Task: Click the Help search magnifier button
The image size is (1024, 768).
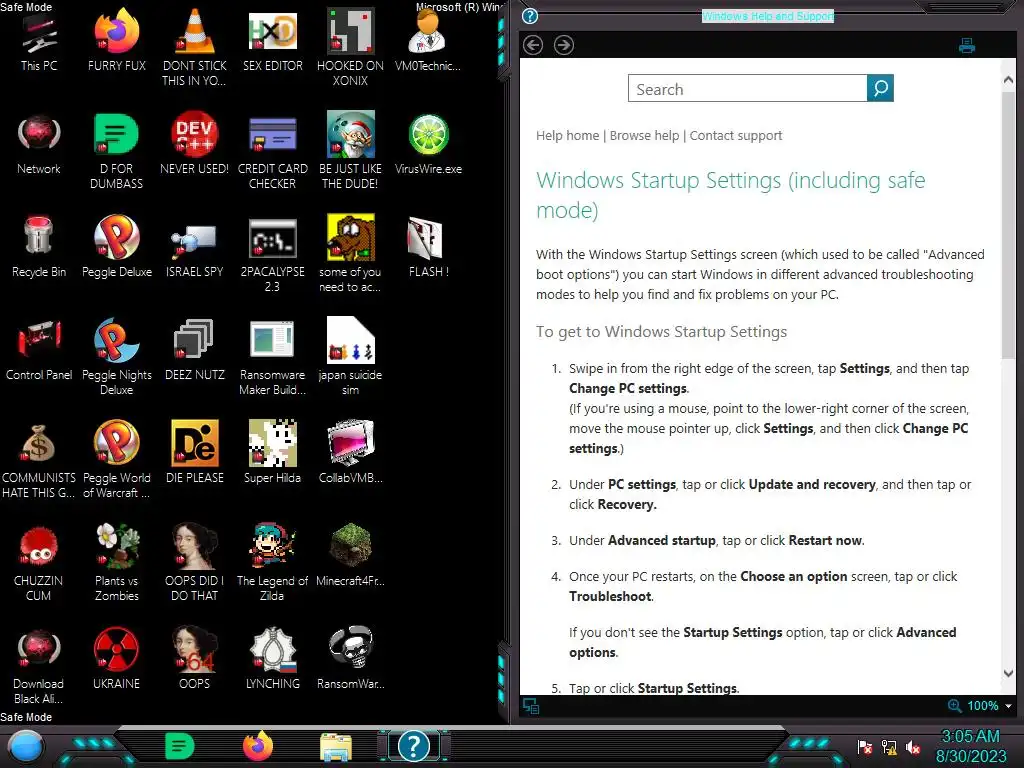Action: pyautogui.click(x=880, y=88)
